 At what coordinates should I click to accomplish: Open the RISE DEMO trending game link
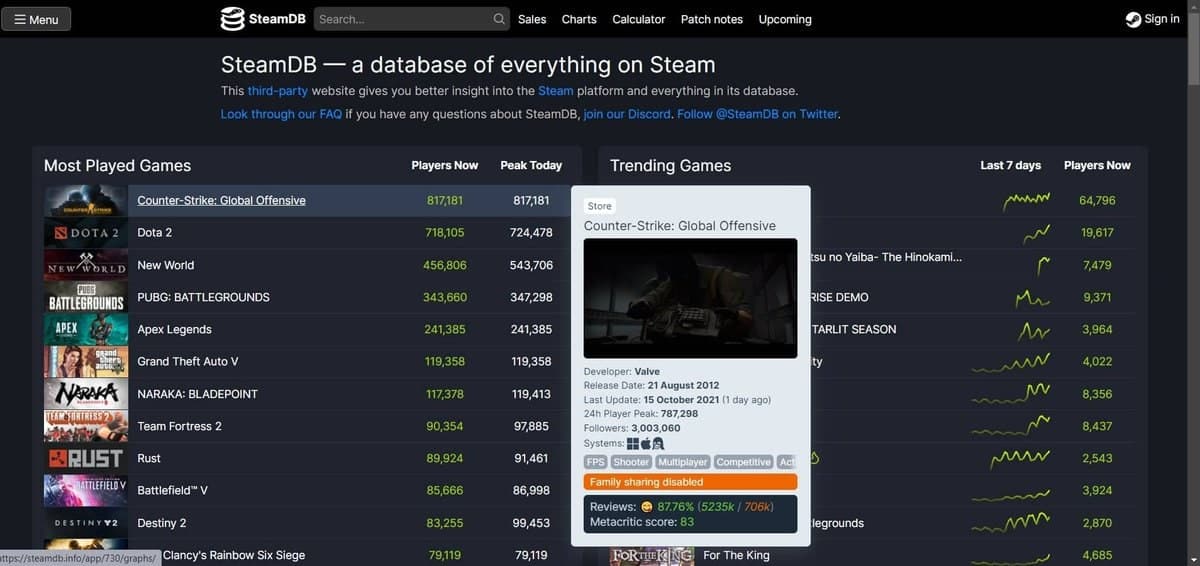pos(840,297)
